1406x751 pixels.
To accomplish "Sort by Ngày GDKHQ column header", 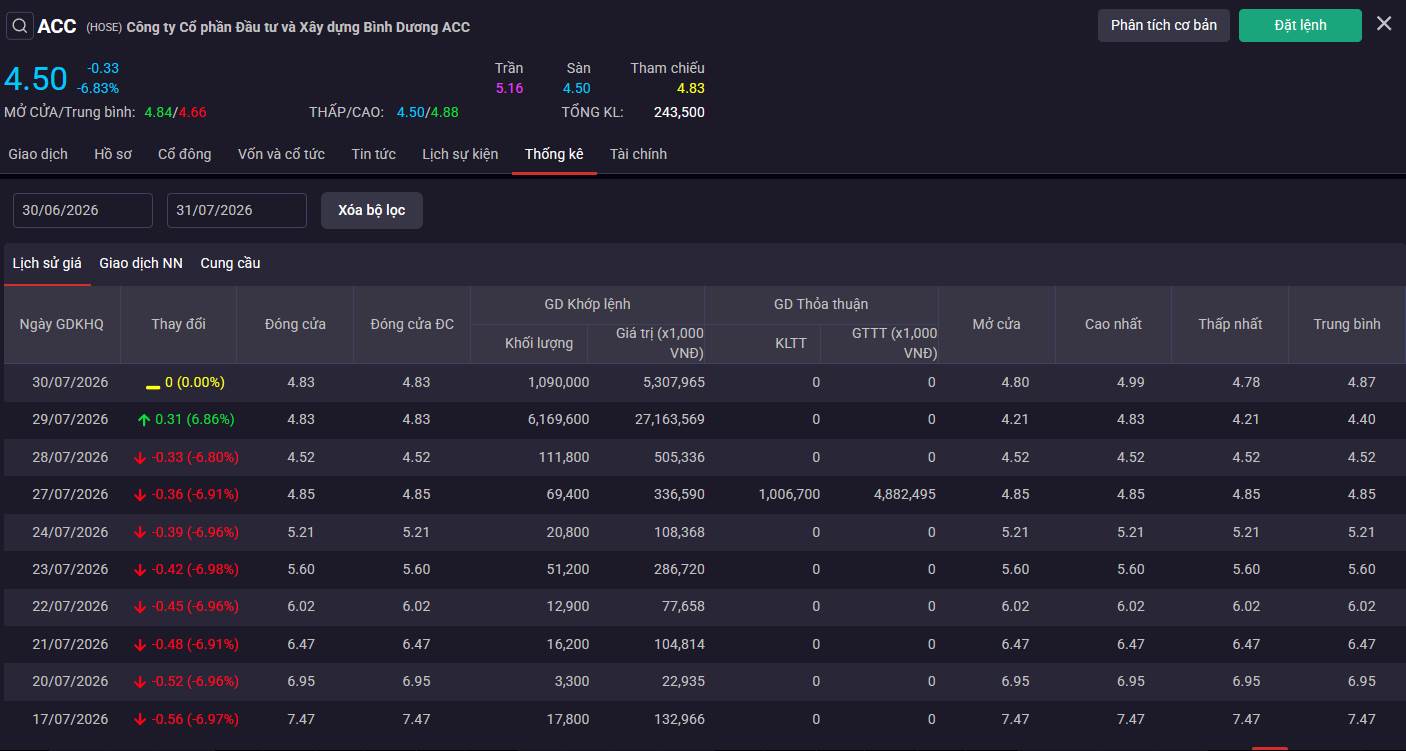I will pos(62,324).
